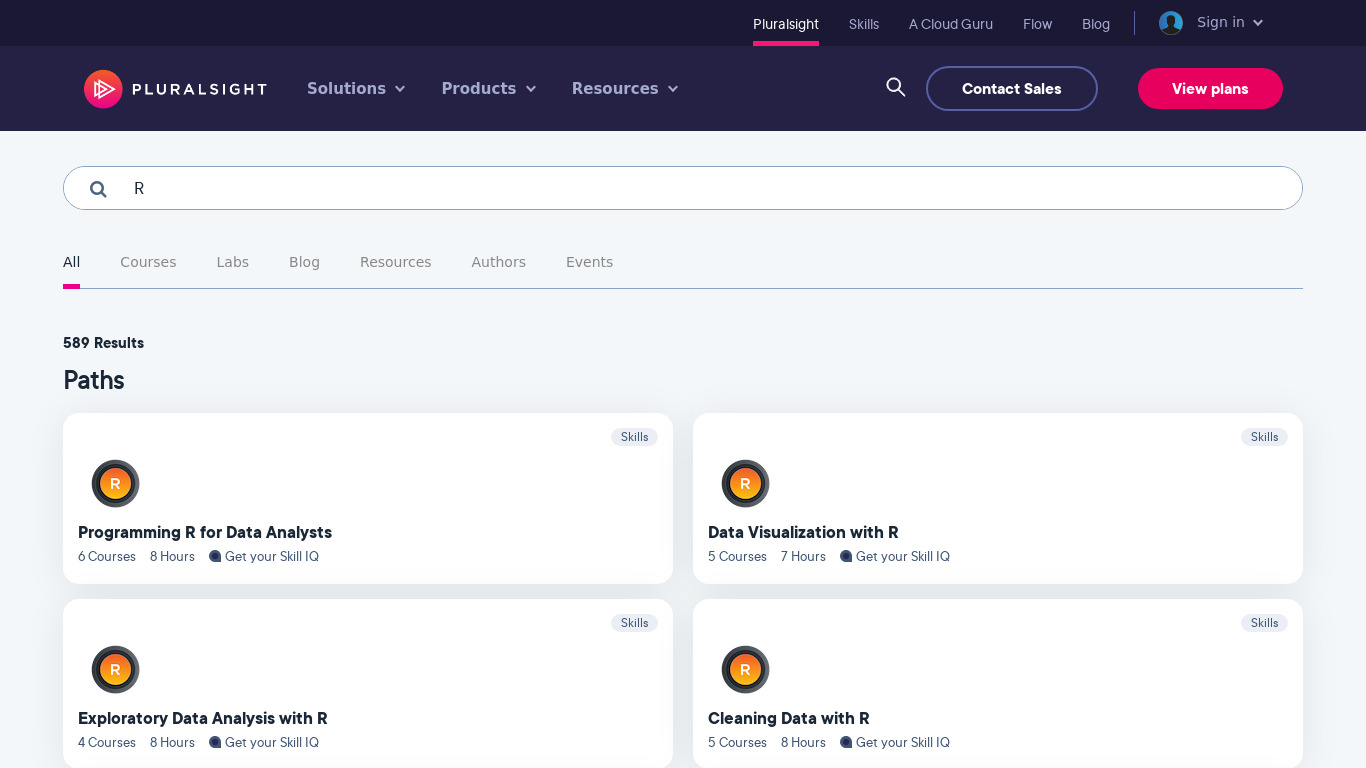Viewport: 1366px width, 768px height.
Task: Click Skills tag on Cleaning Data card
Action: tap(1264, 623)
